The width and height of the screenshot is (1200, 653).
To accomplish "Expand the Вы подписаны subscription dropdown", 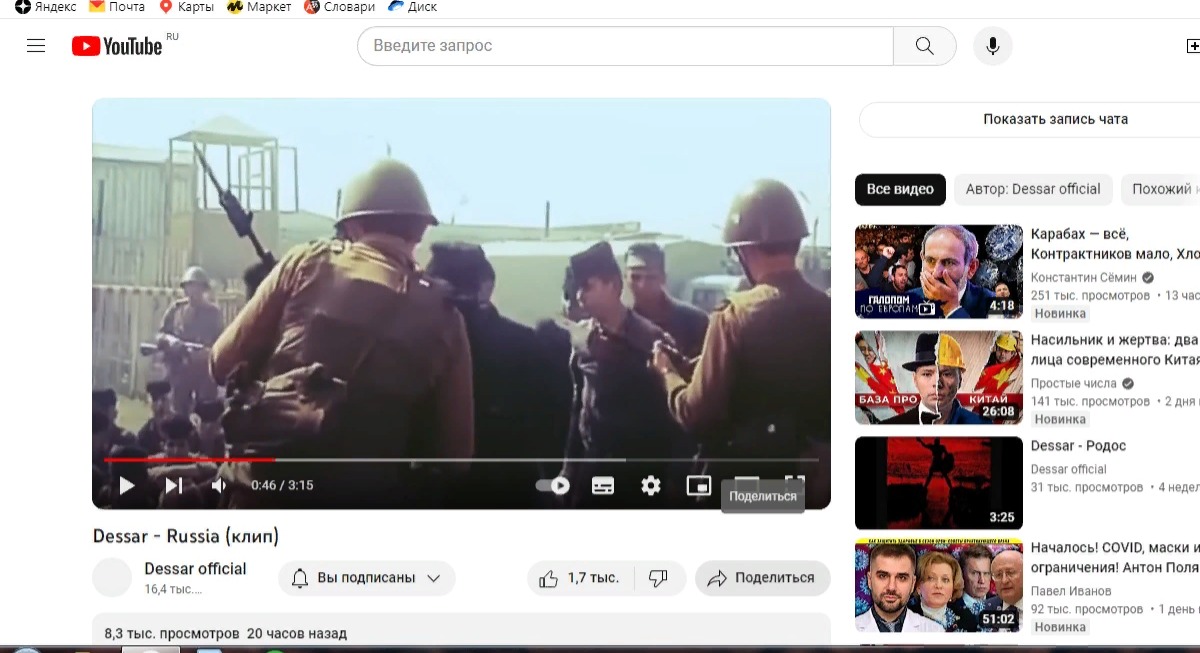I will point(366,578).
